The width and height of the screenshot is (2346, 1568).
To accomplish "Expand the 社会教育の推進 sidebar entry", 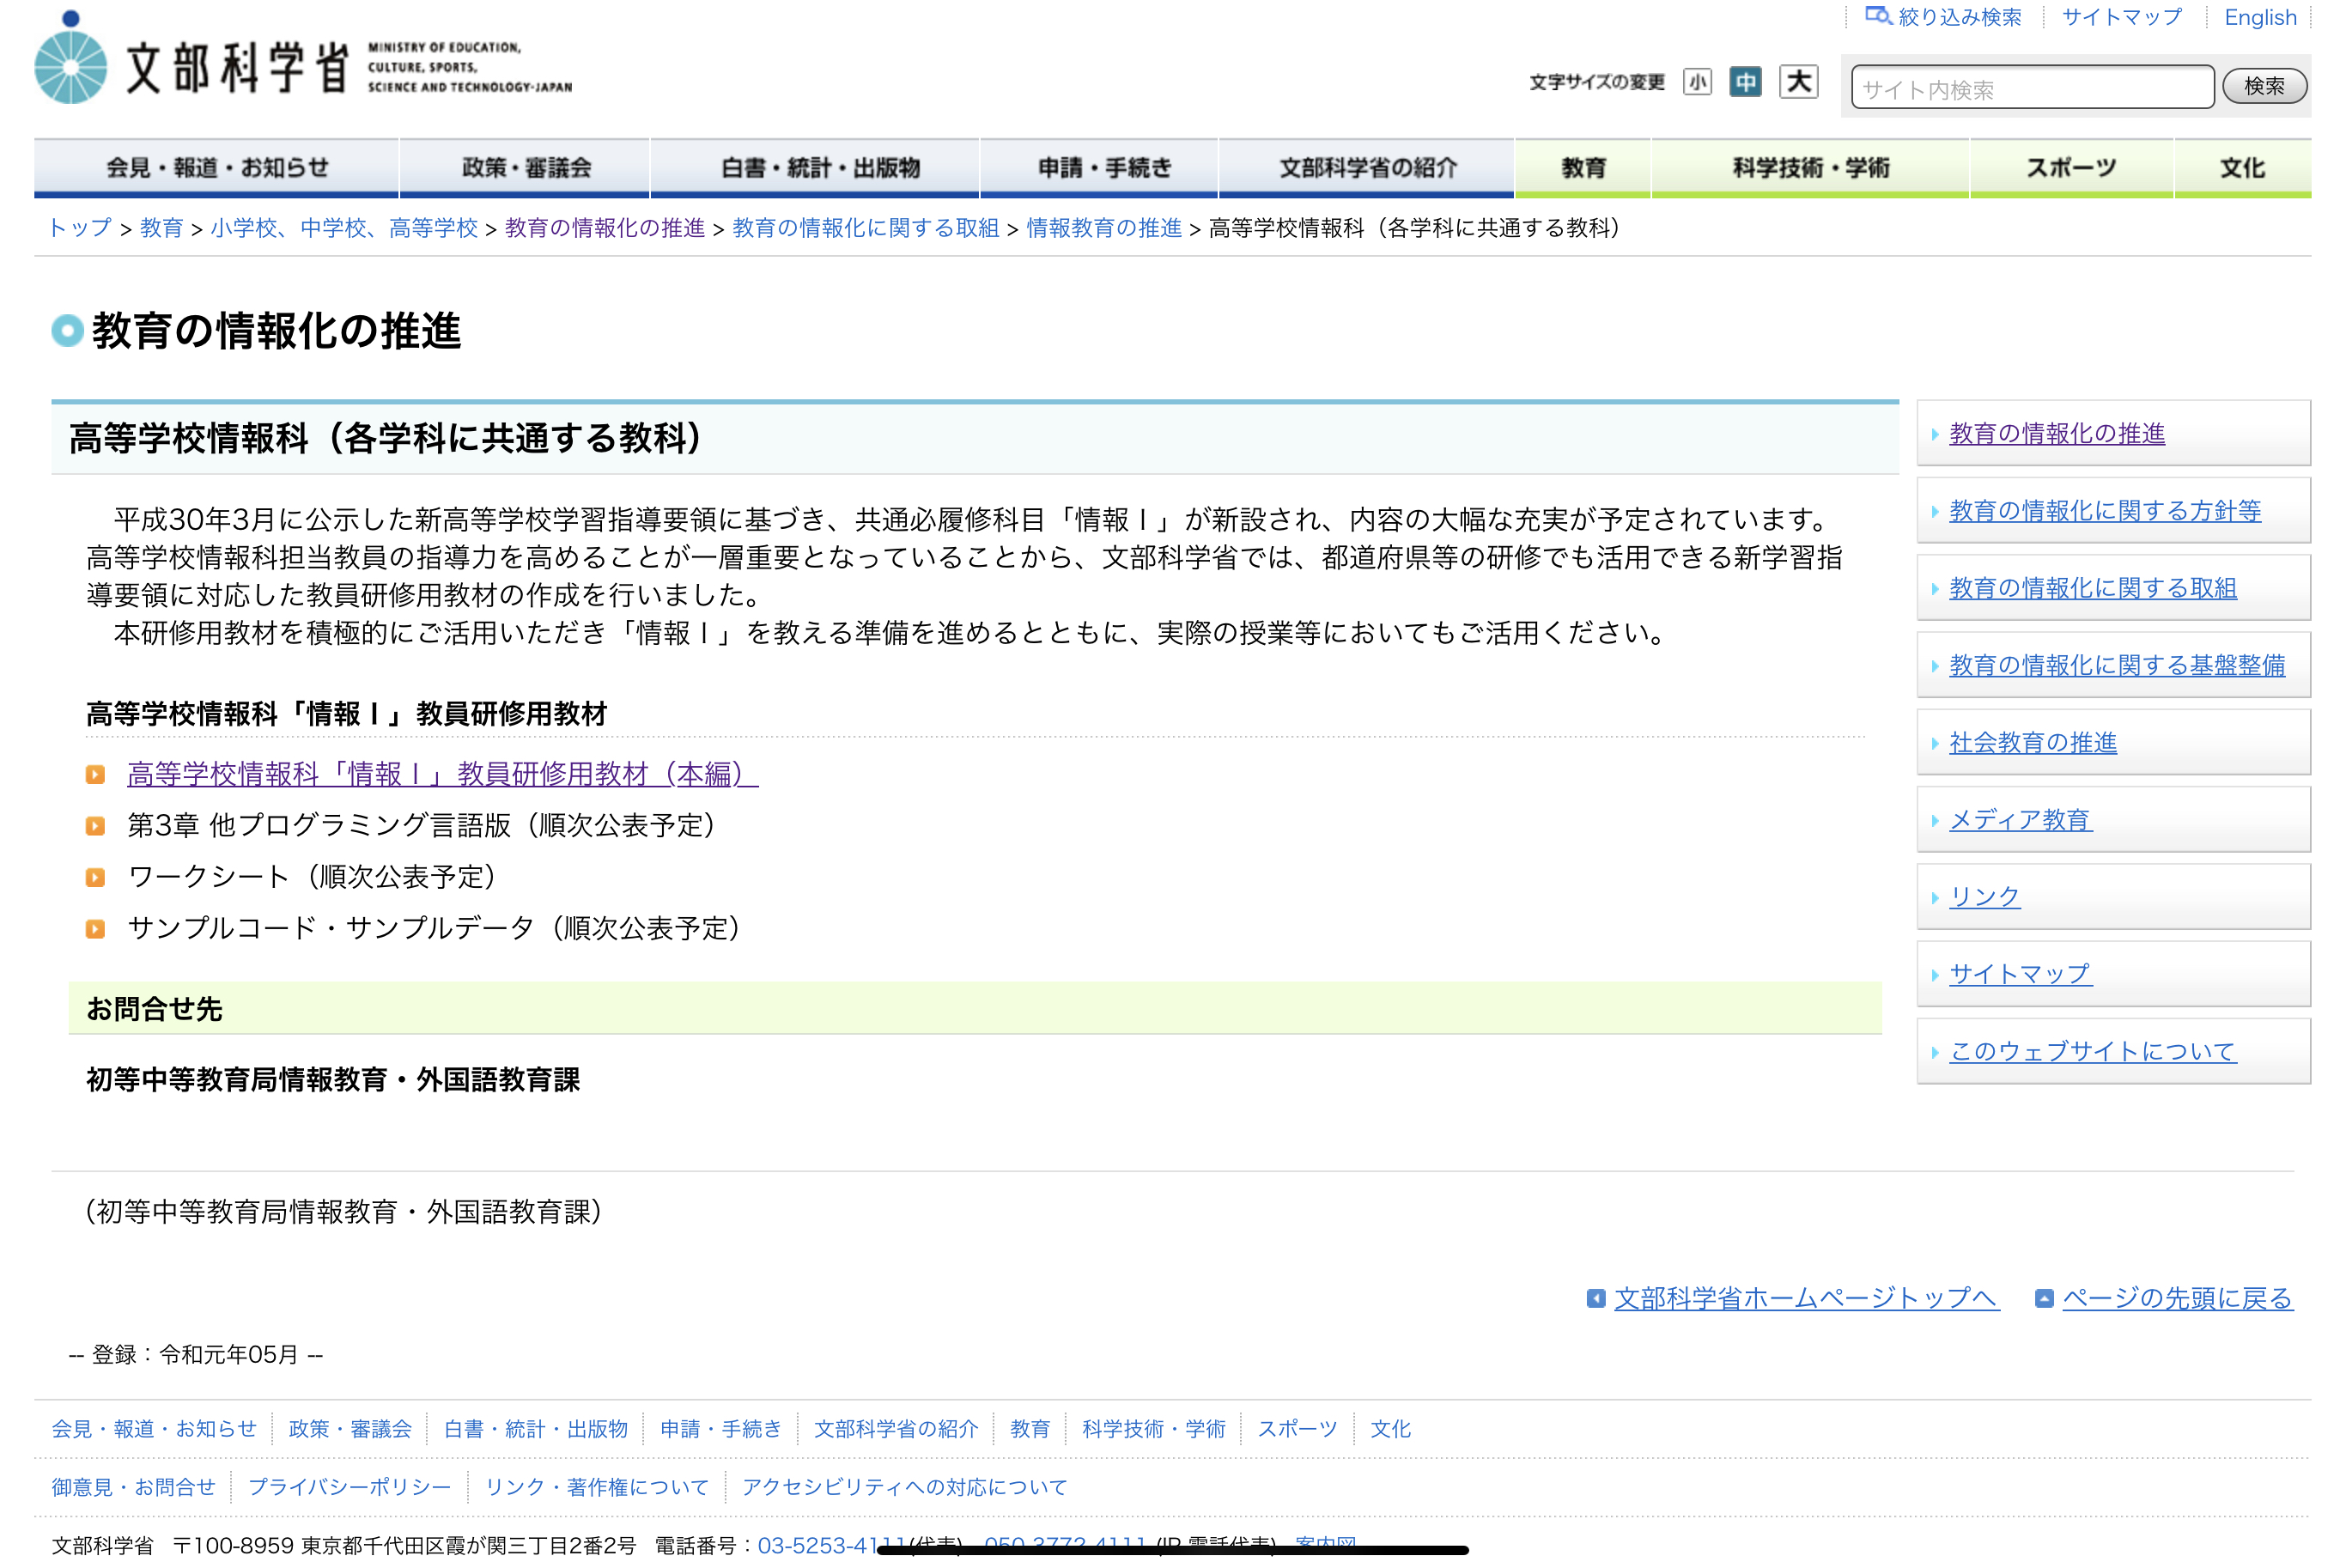I will coord(2032,742).
